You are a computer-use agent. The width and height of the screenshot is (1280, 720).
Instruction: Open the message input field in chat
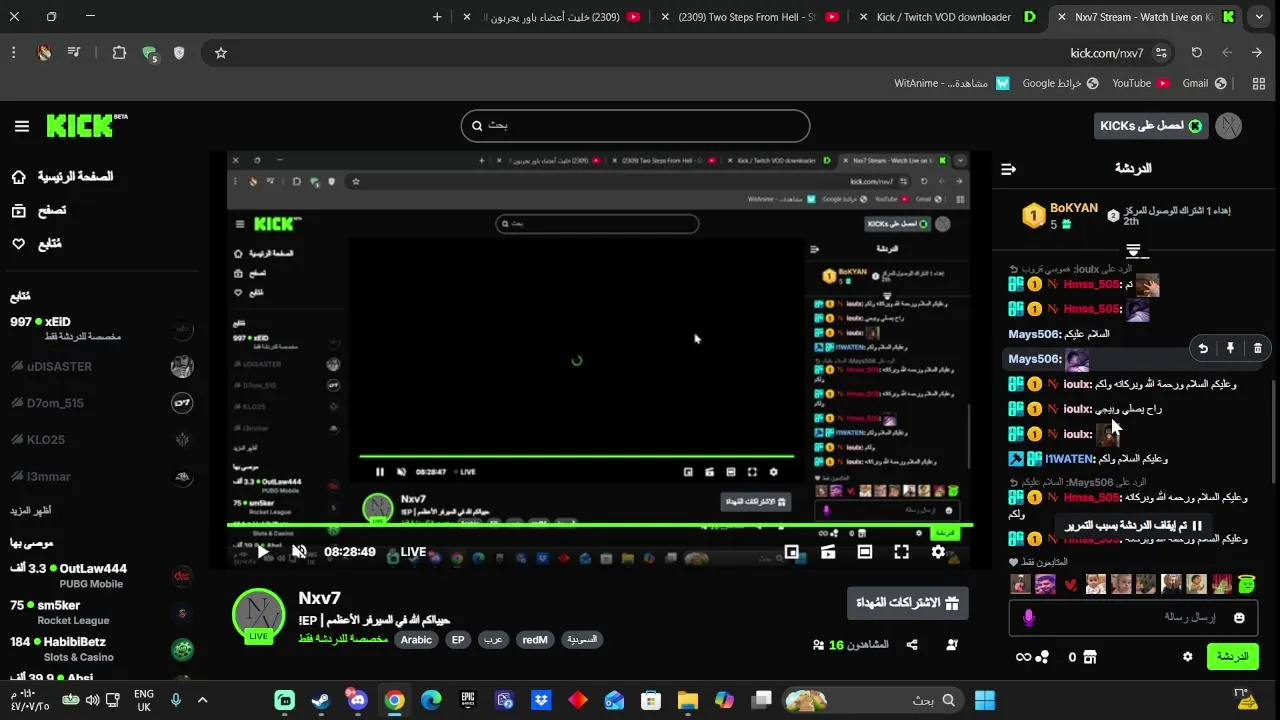1133,617
